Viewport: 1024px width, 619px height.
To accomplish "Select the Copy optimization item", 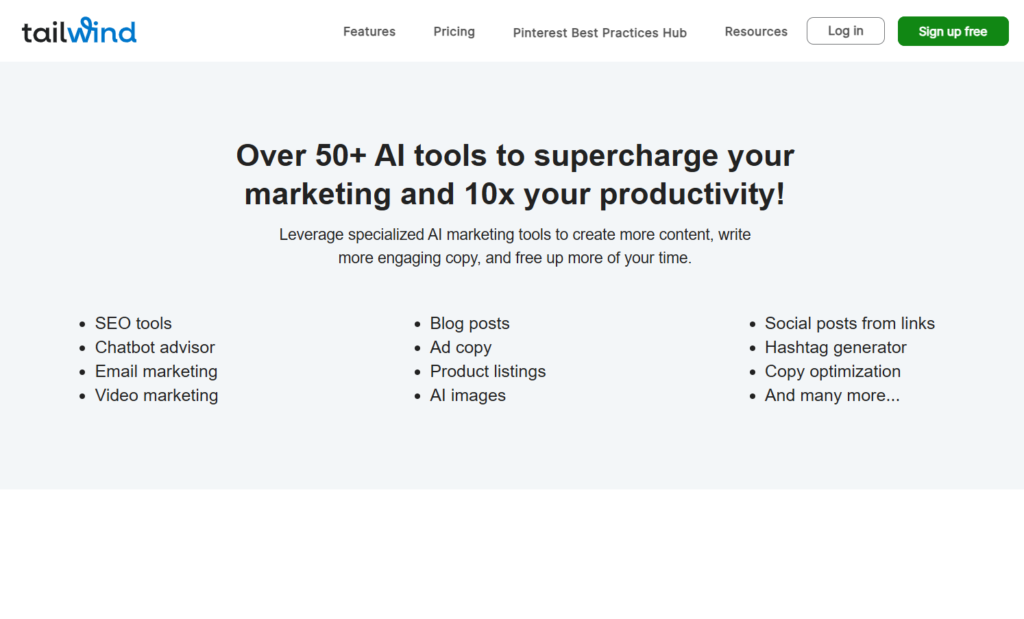I will (833, 372).
